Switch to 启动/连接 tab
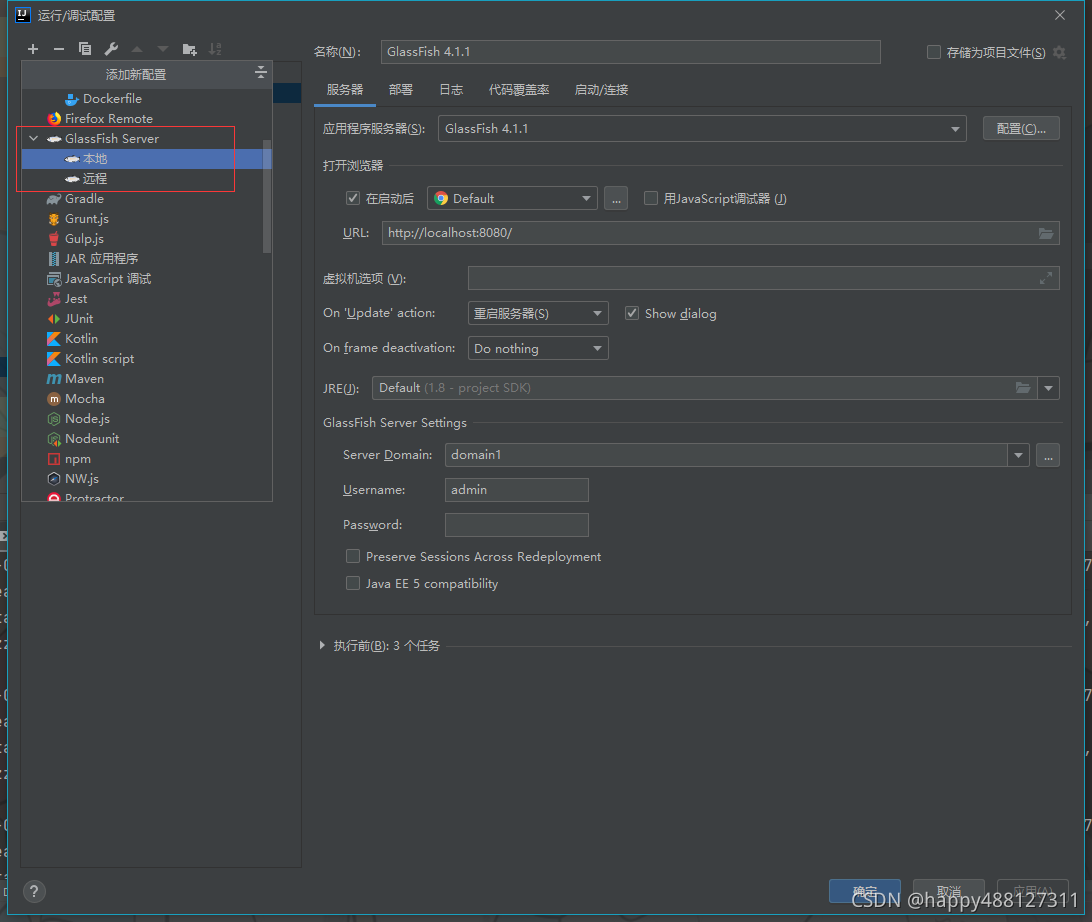This screenshot has width=1092, height=922. (601, 90)
